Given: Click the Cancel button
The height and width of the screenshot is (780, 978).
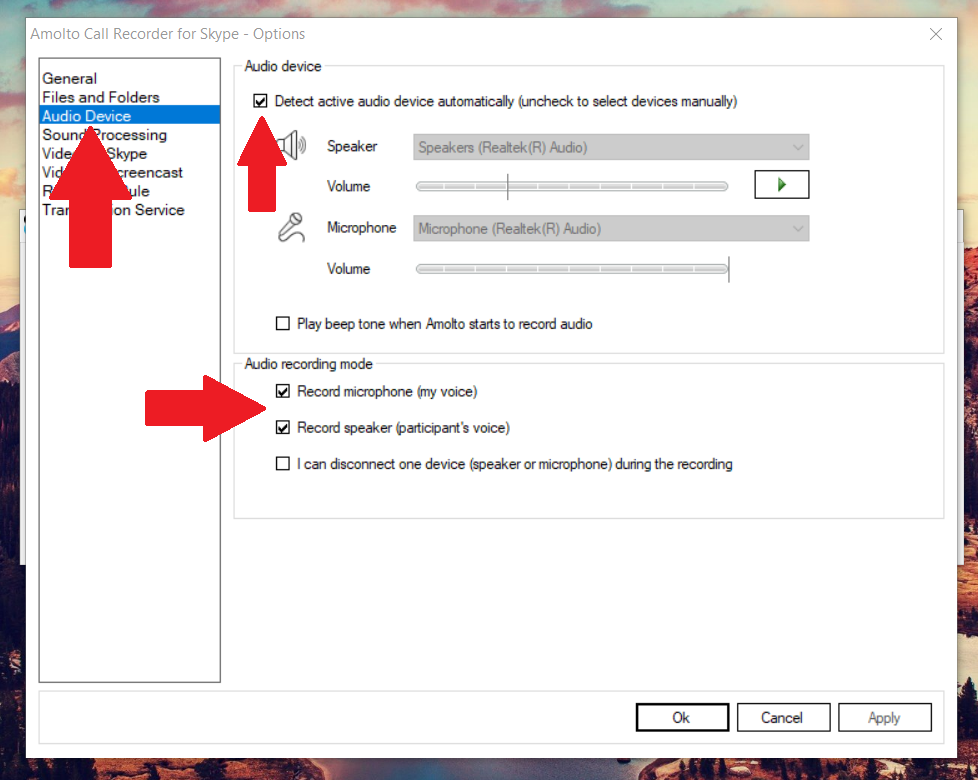Looking at the screenshot, I should click(x=783, y=718).
